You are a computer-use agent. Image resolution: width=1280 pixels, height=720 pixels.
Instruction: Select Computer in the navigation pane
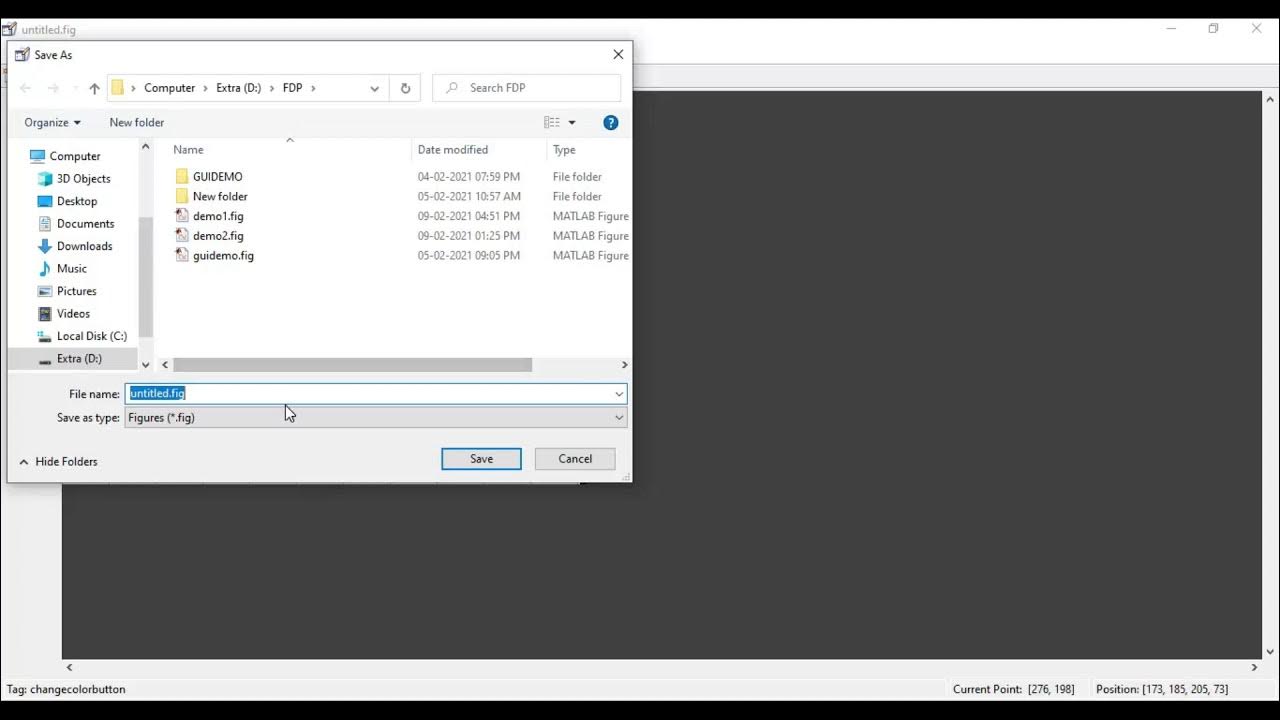pyautogui.click(x=75, y=156)
